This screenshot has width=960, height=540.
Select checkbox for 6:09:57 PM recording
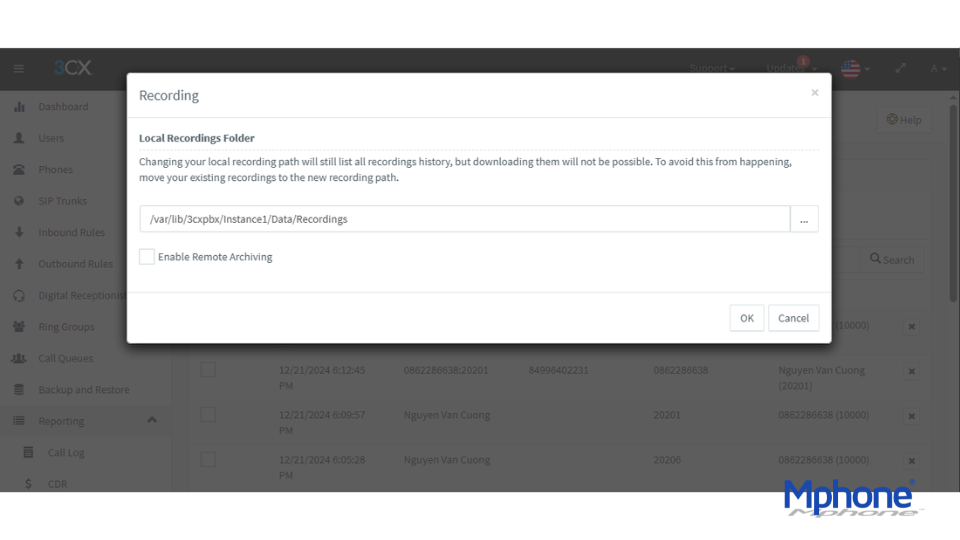[x=208, y=414]
